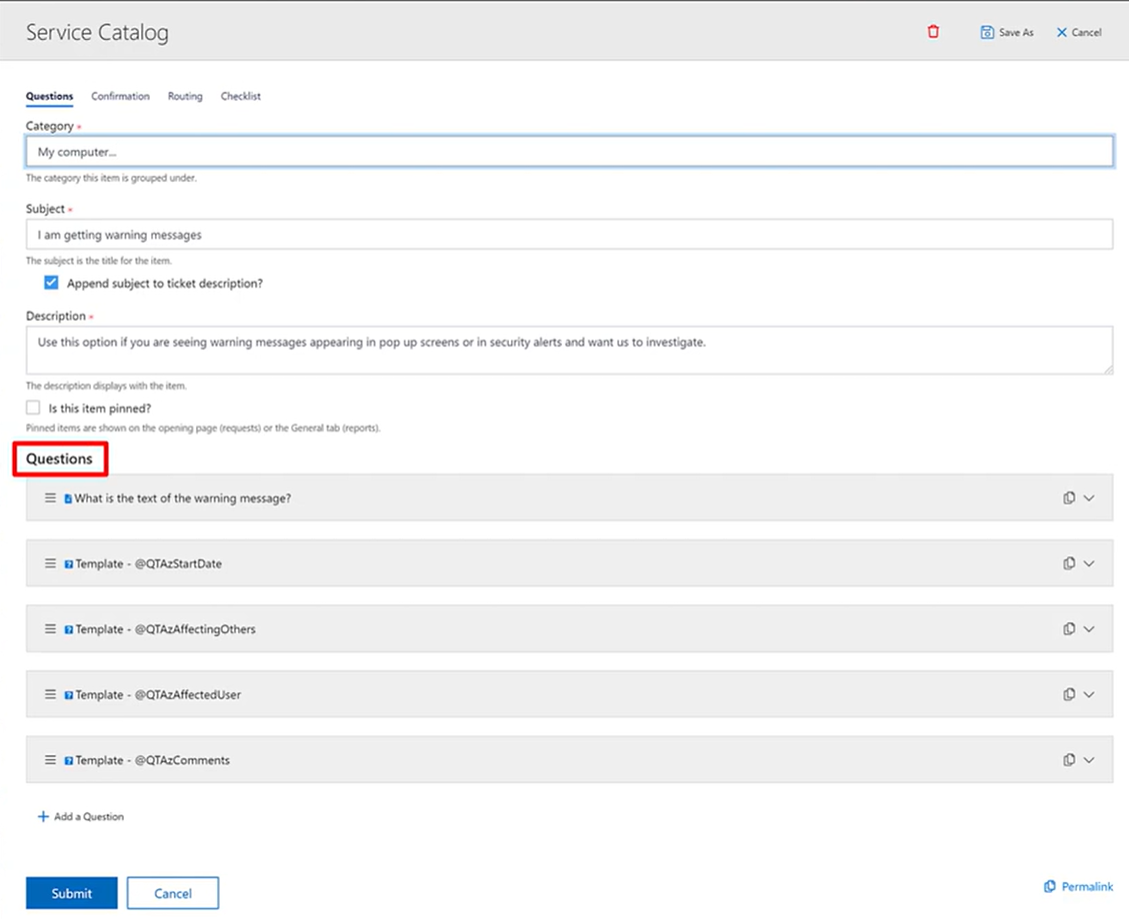Click the Save As disk icon
The height and width of the screenshot is (919, 1129).
click(x=987, y=32)
